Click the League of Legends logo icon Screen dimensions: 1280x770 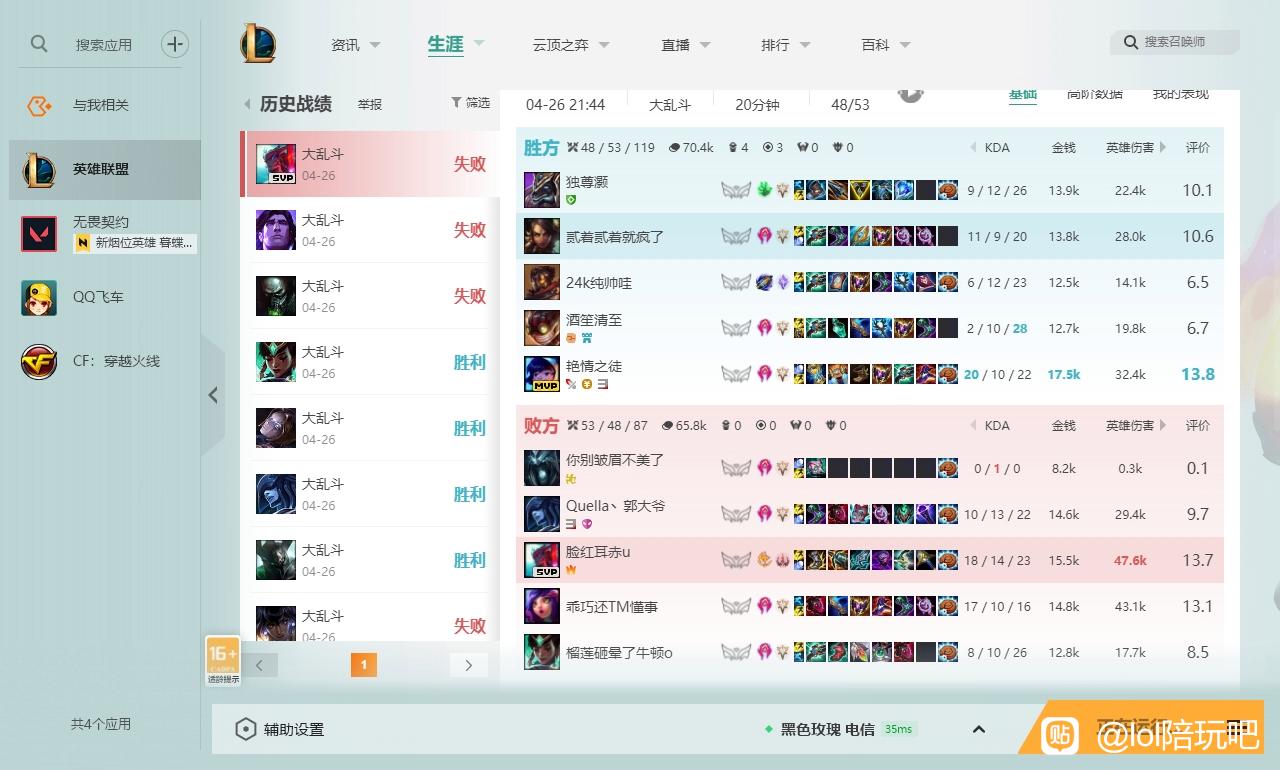258,44
